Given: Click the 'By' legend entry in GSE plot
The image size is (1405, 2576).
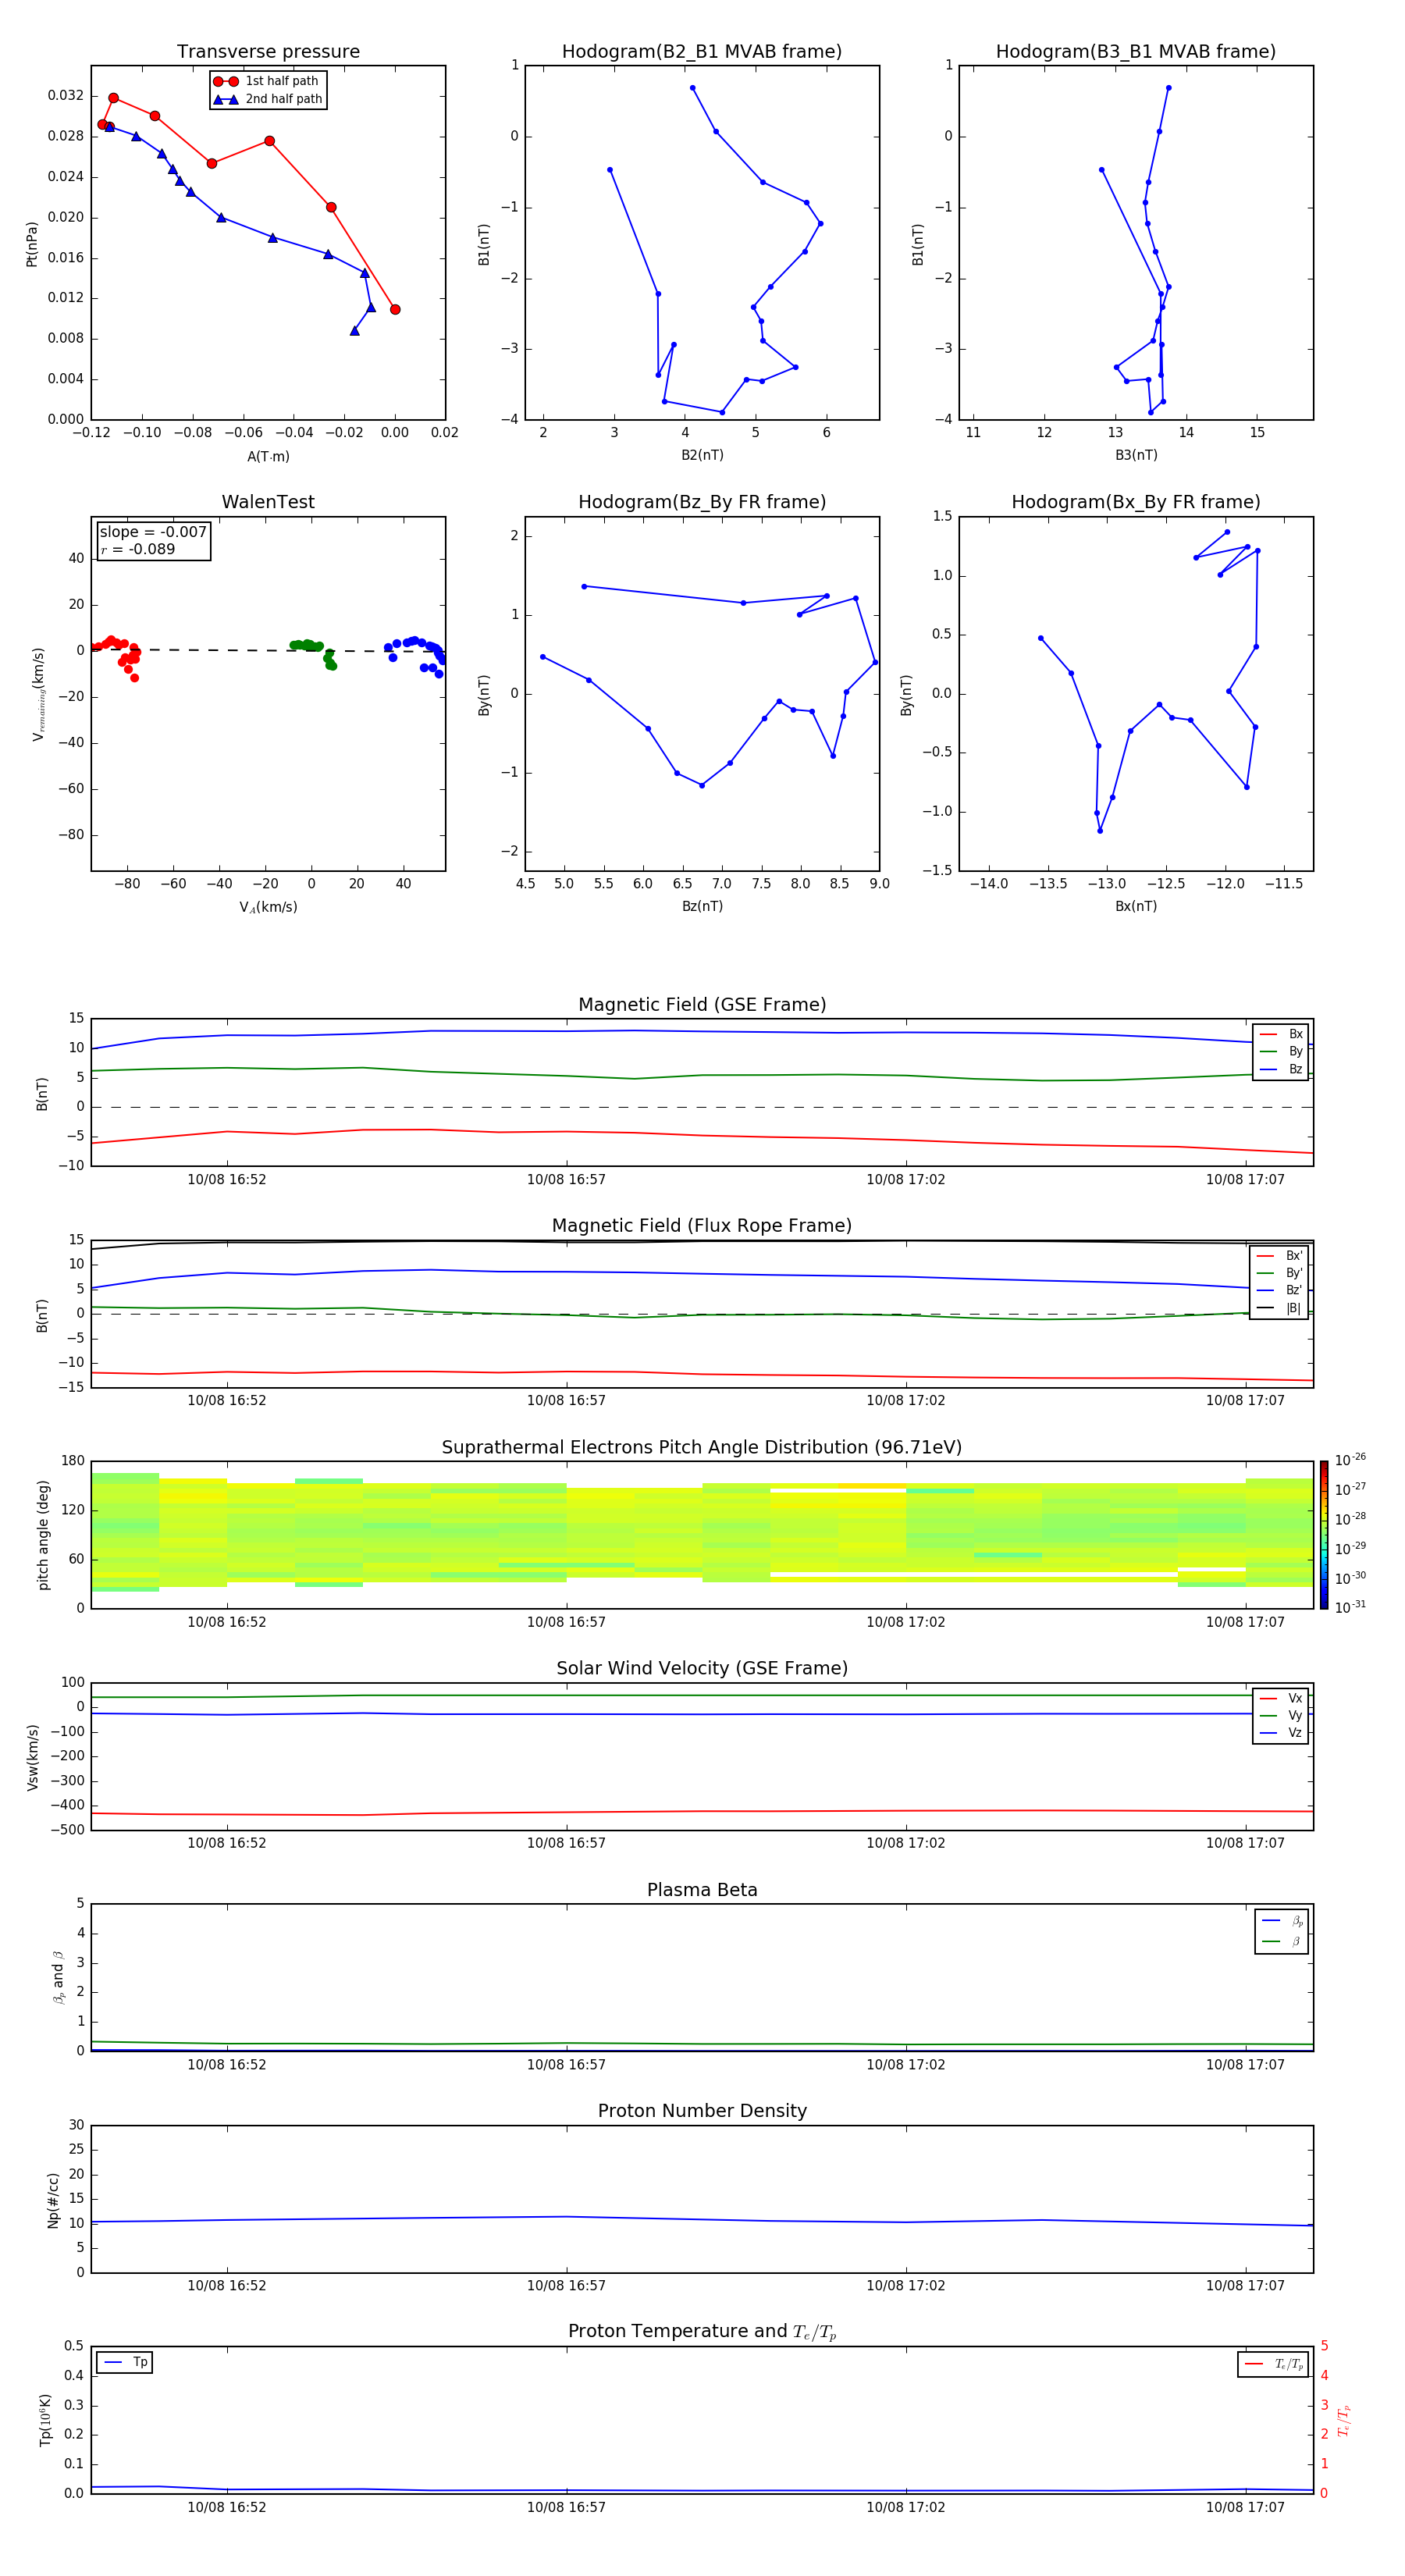Looking at the screenshot, I should (x=1281, y=1051).
